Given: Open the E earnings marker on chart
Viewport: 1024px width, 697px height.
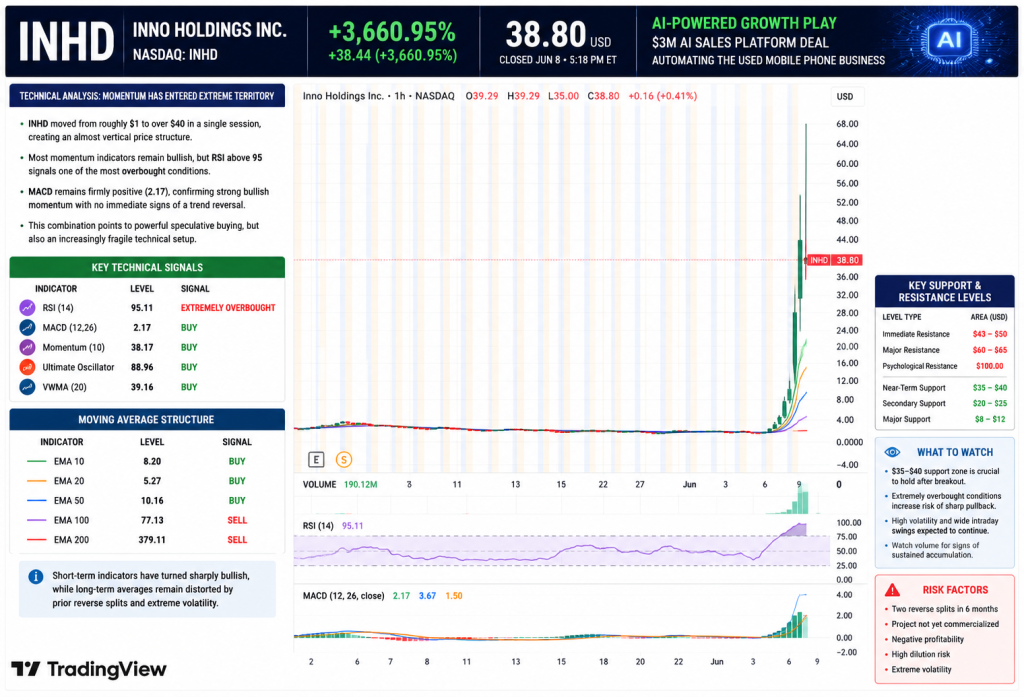Looking at the screenshot, I should click(316, 460).
